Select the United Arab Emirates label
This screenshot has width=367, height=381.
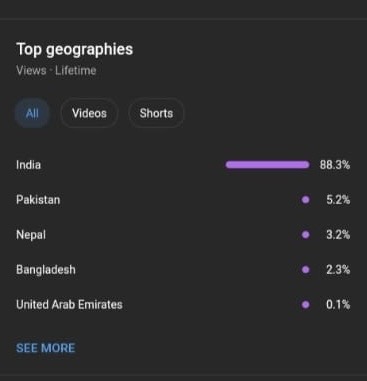point(69,304)
